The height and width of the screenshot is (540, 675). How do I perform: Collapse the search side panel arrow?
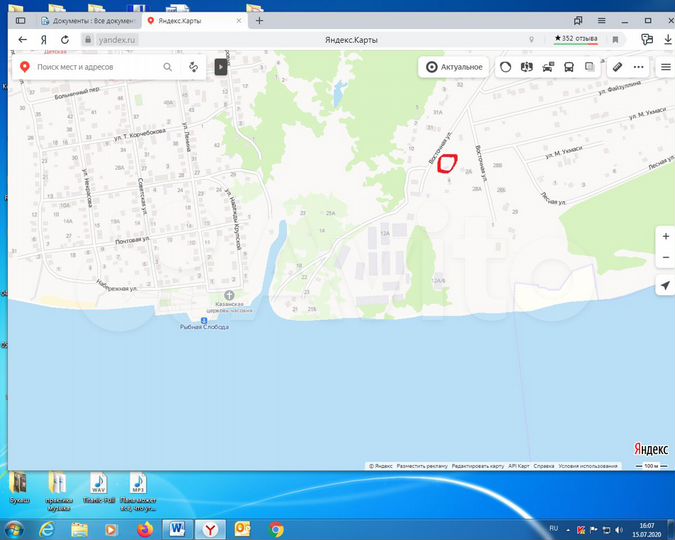pyautogui.click(x=221, y=67)
